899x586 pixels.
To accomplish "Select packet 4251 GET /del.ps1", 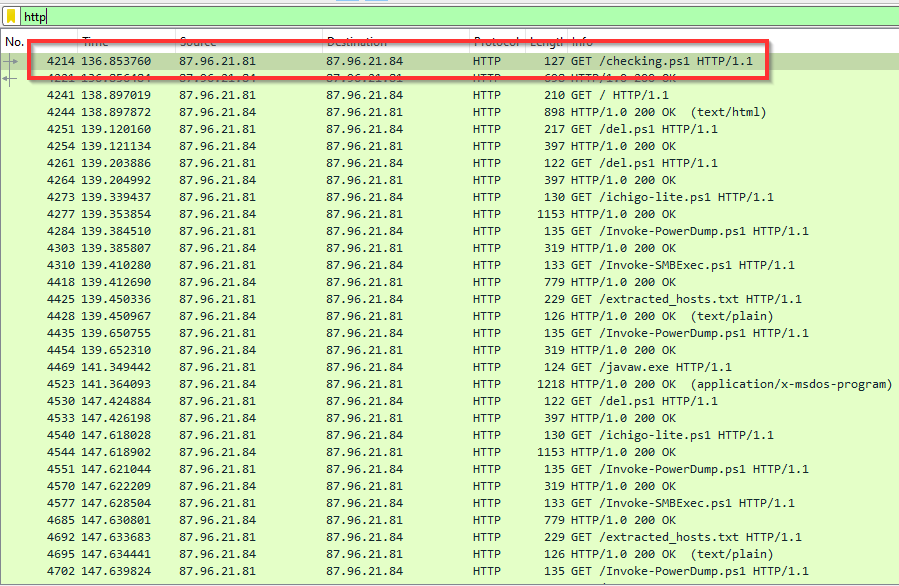I will (400, 129).
